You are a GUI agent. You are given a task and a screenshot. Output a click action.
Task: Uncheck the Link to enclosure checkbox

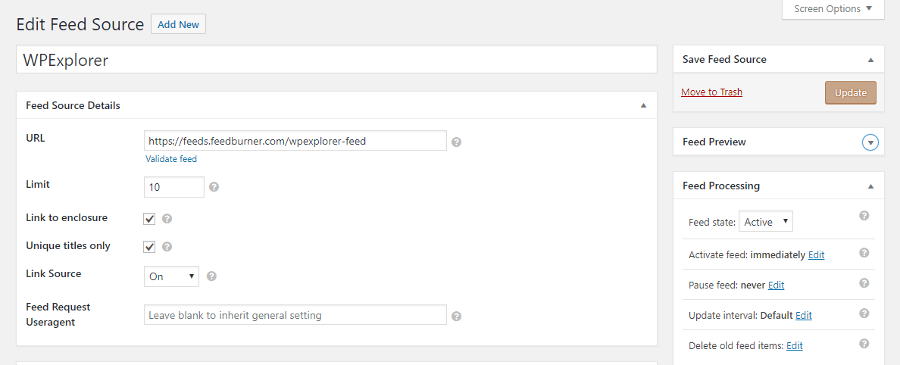coord(150,219)
